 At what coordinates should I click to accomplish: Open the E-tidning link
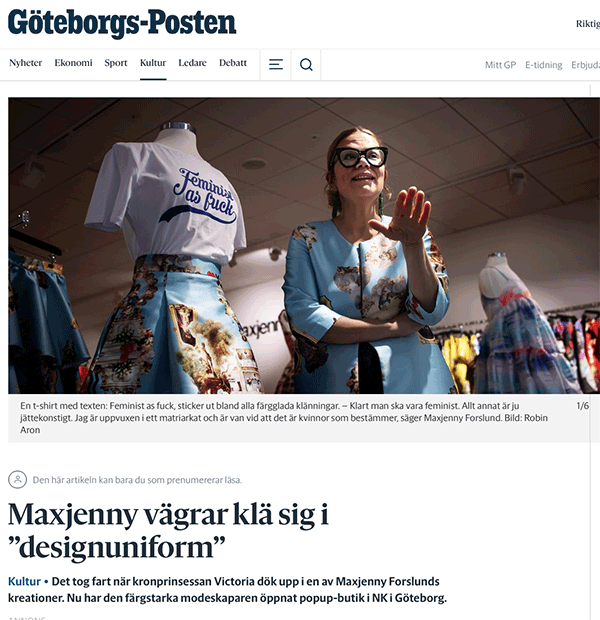click(544, 65)
